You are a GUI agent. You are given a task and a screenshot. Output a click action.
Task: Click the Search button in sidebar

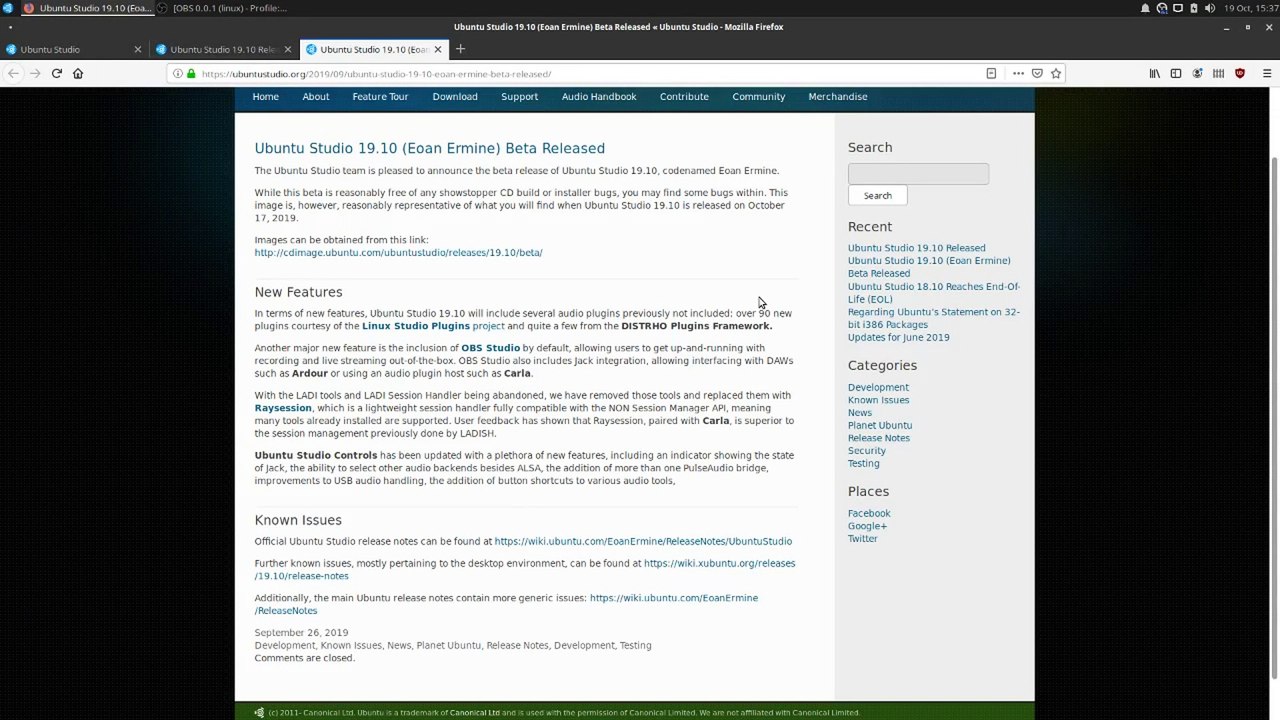coord(878,196)
